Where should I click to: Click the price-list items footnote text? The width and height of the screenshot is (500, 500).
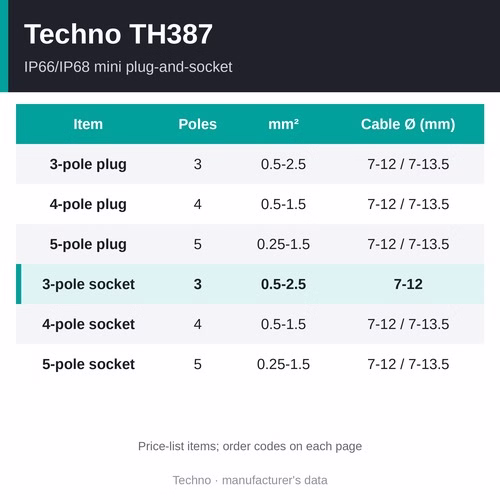click(x=250, y=446)
